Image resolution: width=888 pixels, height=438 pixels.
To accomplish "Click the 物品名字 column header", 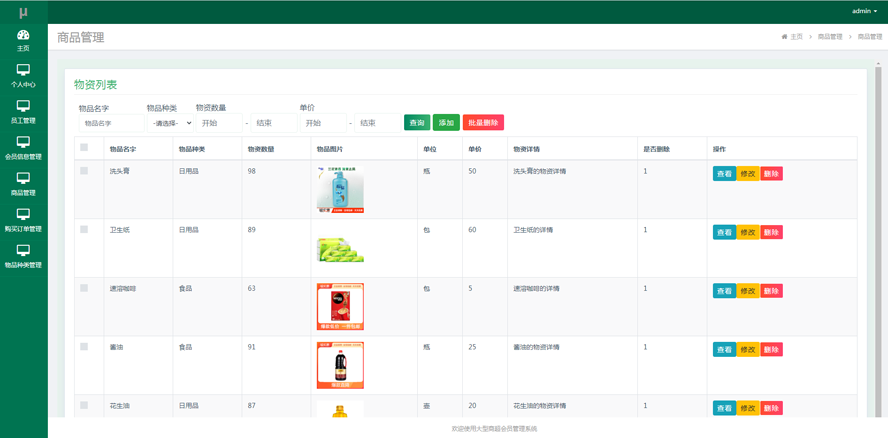I will [x=123, y=149].
